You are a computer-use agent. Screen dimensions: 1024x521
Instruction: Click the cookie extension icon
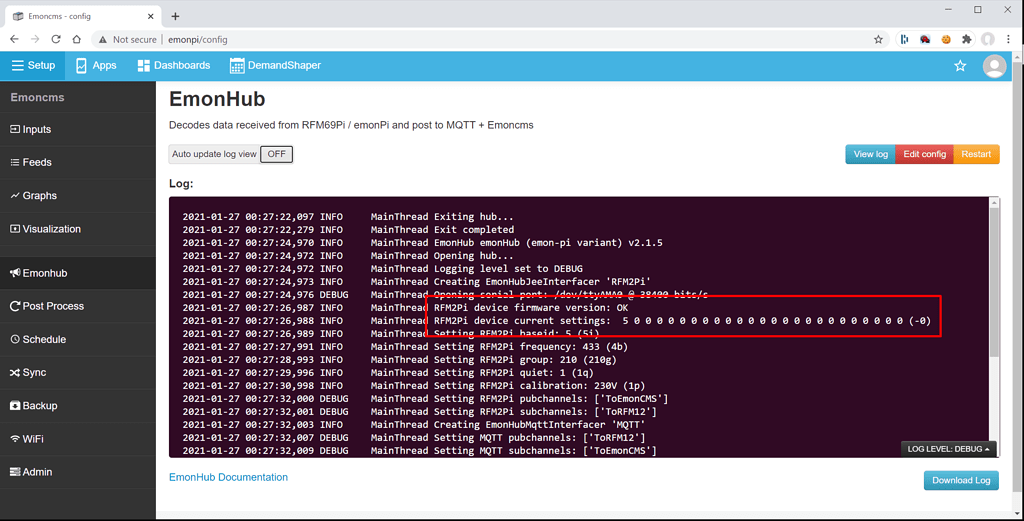pyautogui.click(x=946, y=39)
